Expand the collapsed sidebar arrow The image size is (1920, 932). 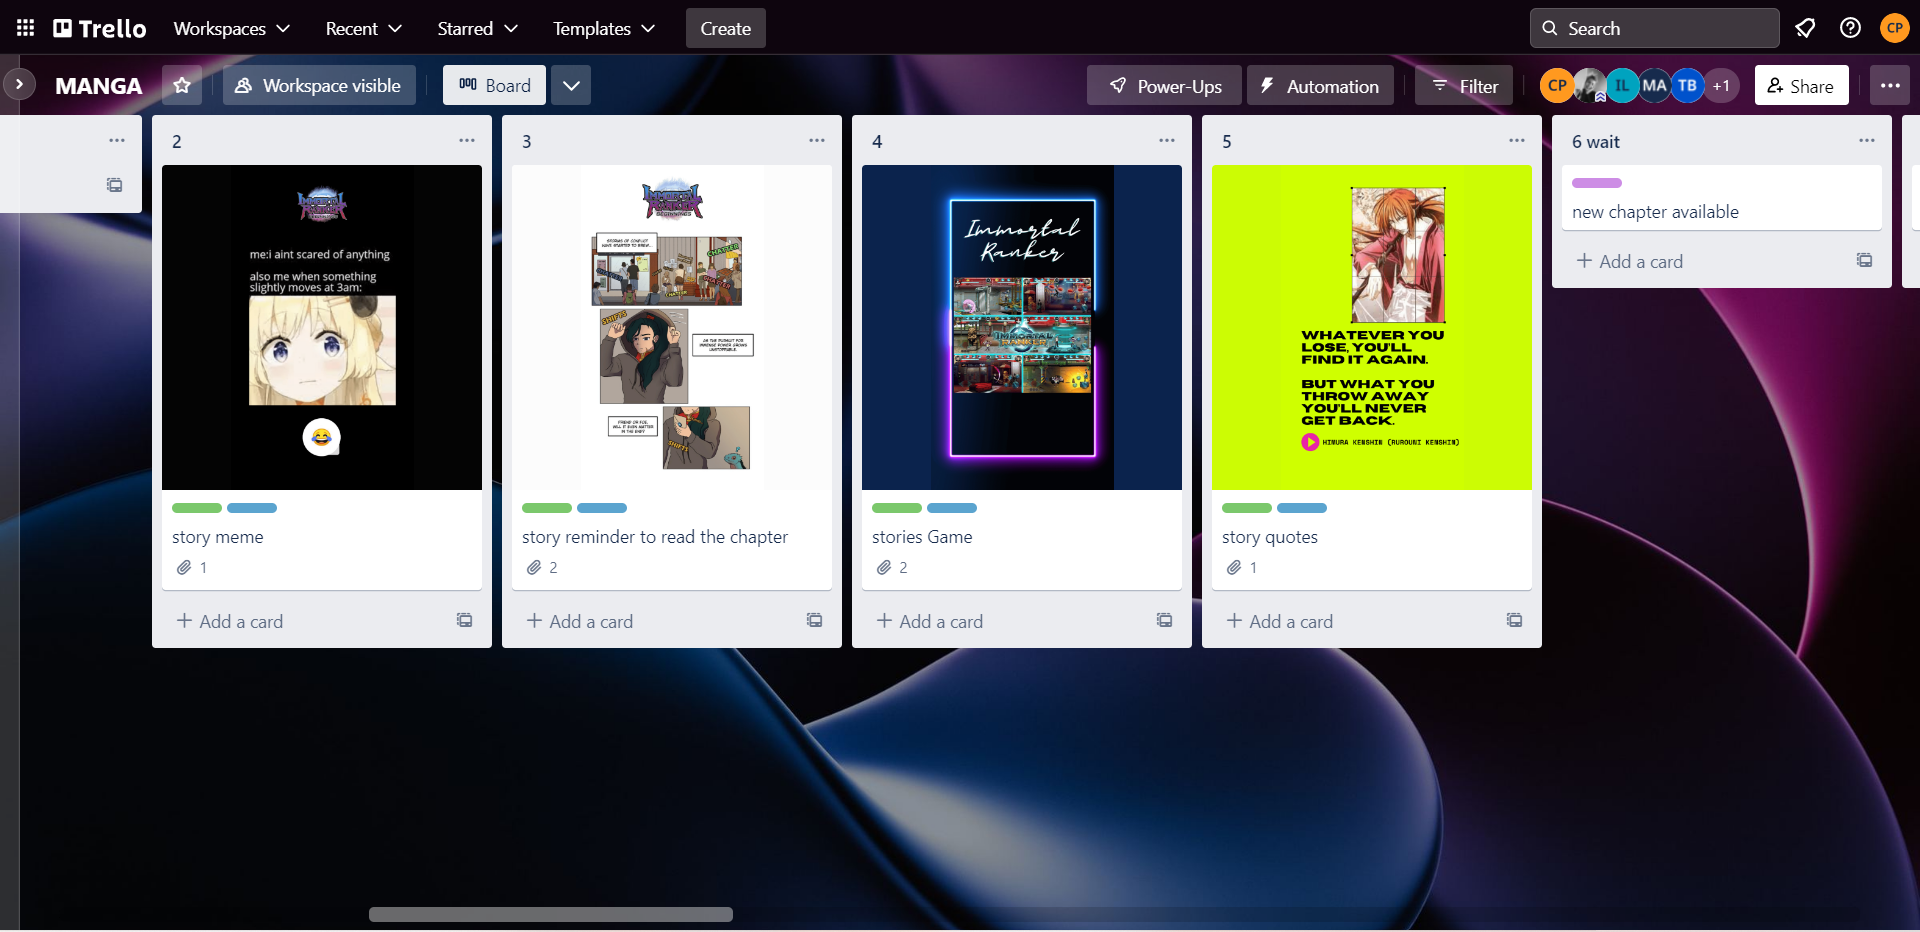(x=19, y=85)
